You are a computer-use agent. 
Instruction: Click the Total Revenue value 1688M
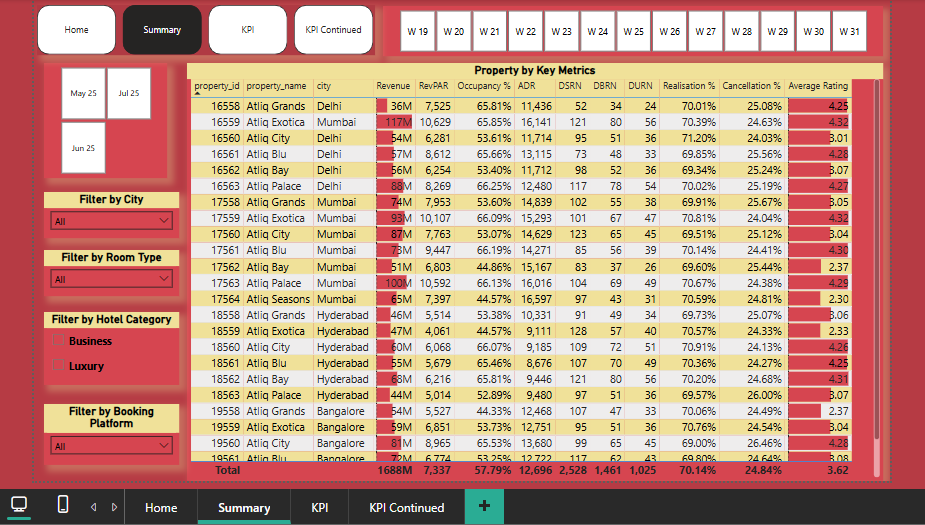point(395,470)
